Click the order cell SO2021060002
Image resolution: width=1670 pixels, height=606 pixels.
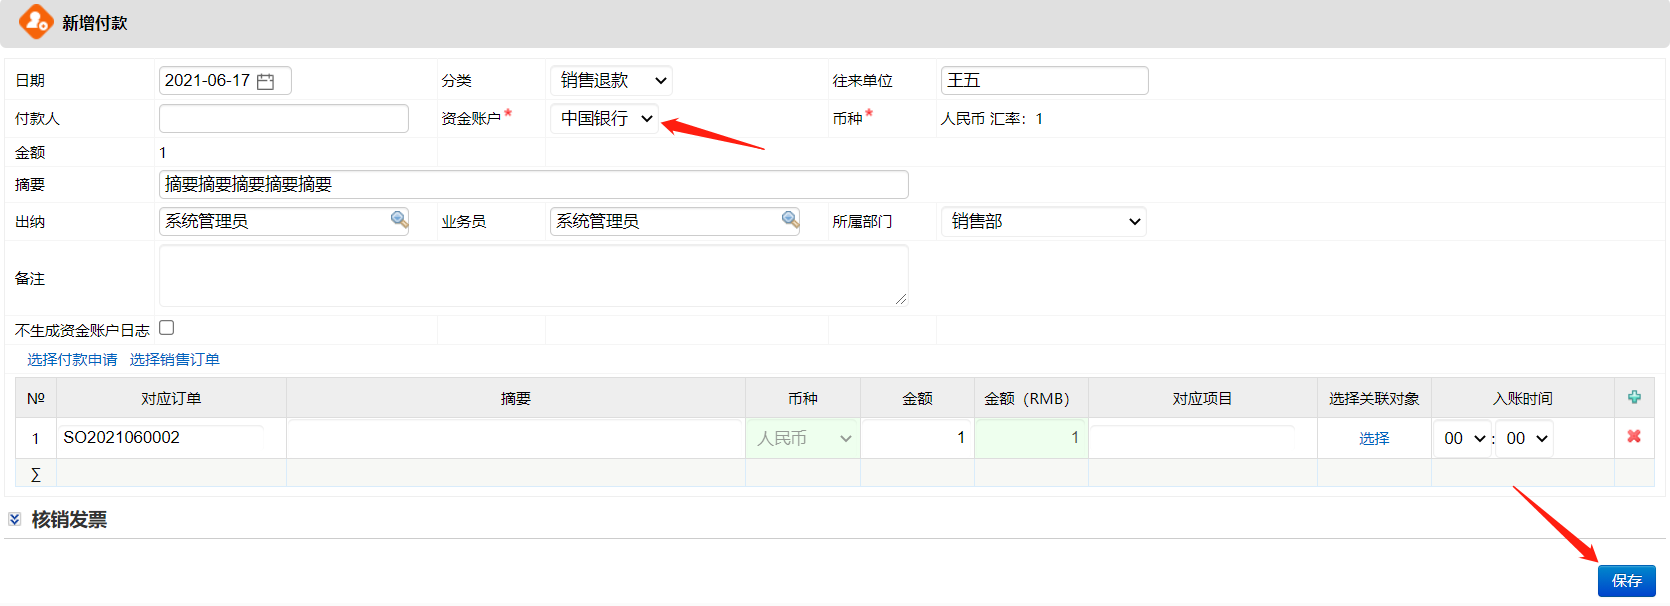[162, 437]
